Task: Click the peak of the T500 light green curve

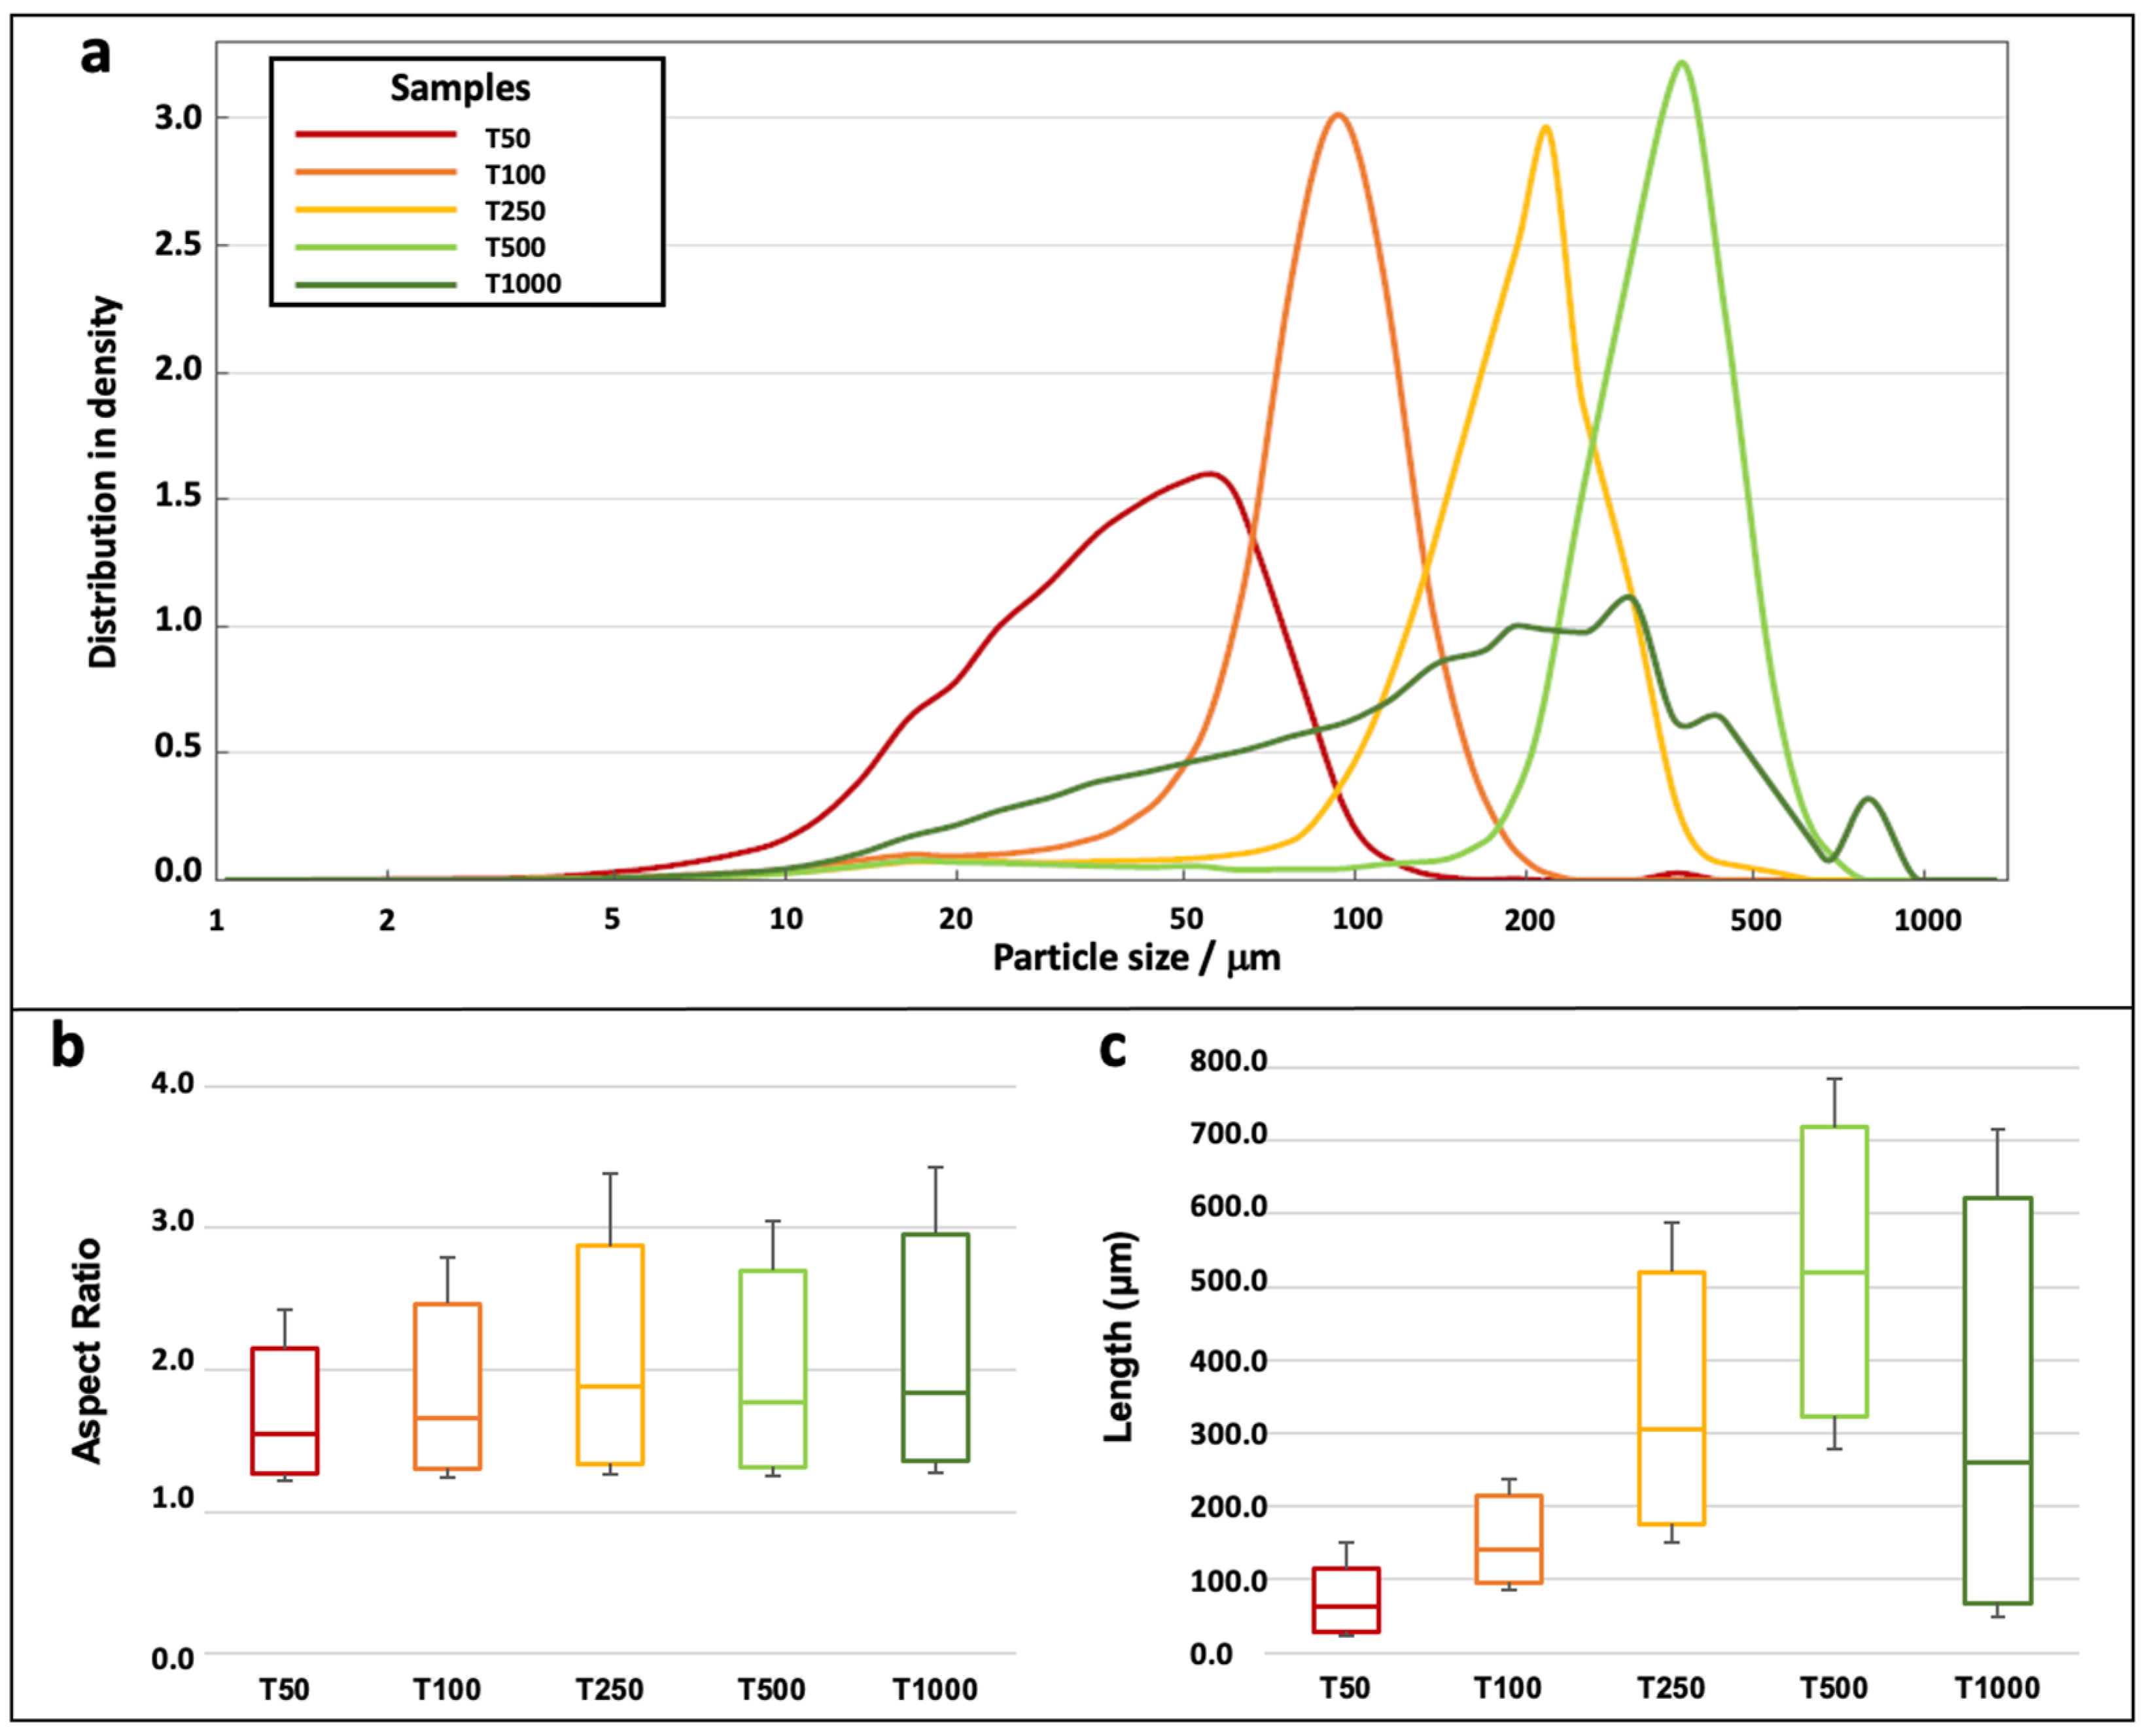Action: [1682, 63]
